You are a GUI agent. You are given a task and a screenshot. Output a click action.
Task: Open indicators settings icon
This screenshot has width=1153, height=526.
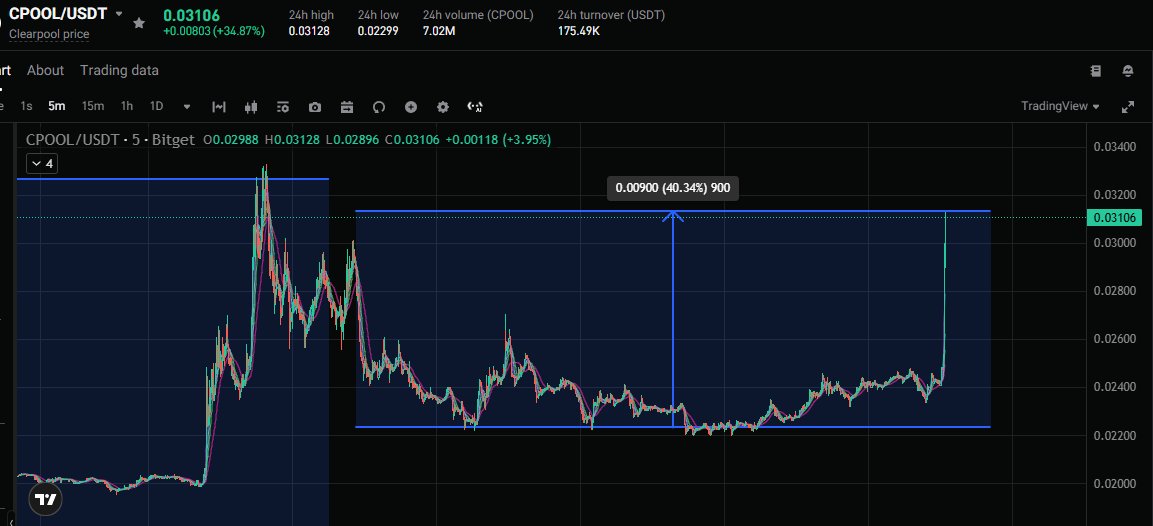[x=283, y=107]
